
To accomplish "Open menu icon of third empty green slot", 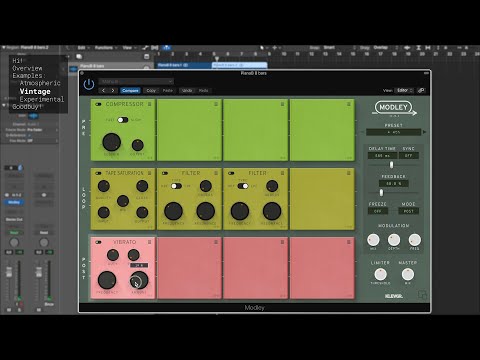I will point(282,104).
